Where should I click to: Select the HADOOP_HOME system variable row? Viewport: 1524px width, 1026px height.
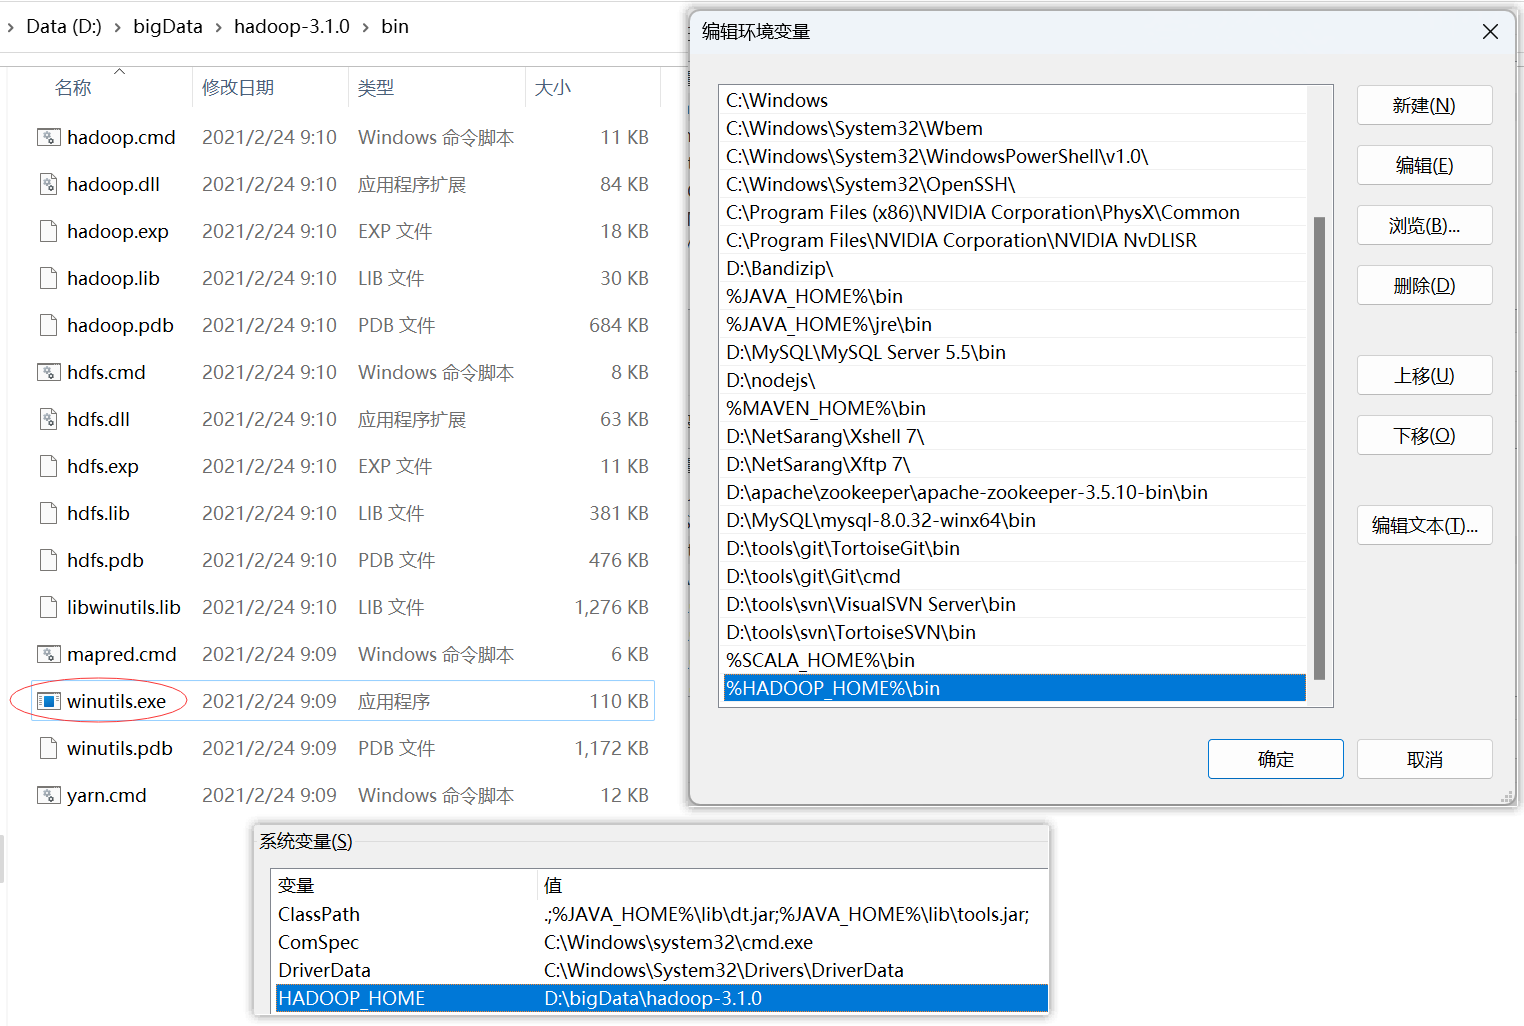click(x=661, y=998)
